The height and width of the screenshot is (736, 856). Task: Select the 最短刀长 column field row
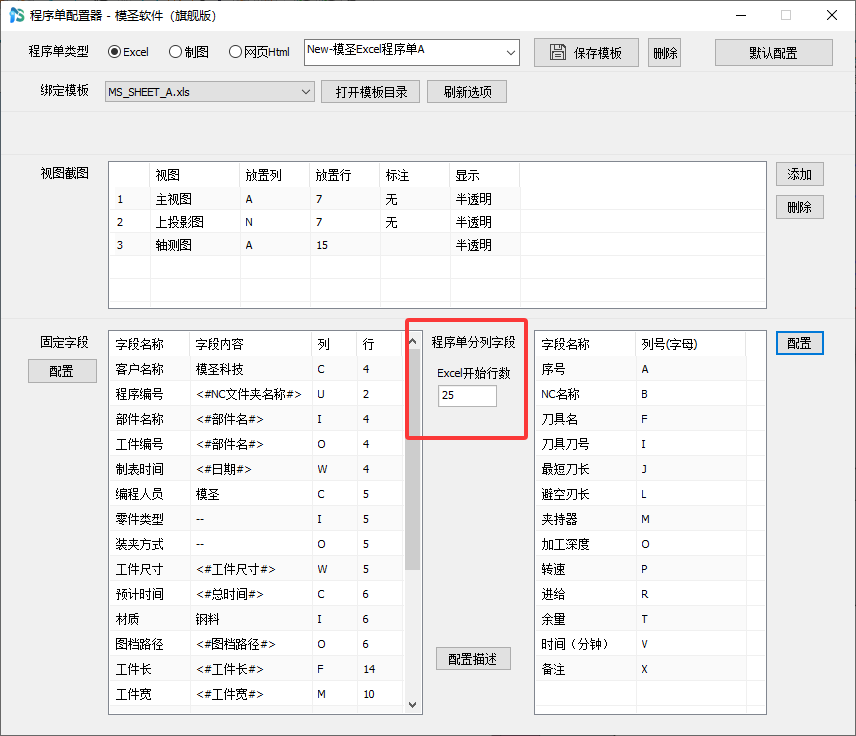pos(650,469)
